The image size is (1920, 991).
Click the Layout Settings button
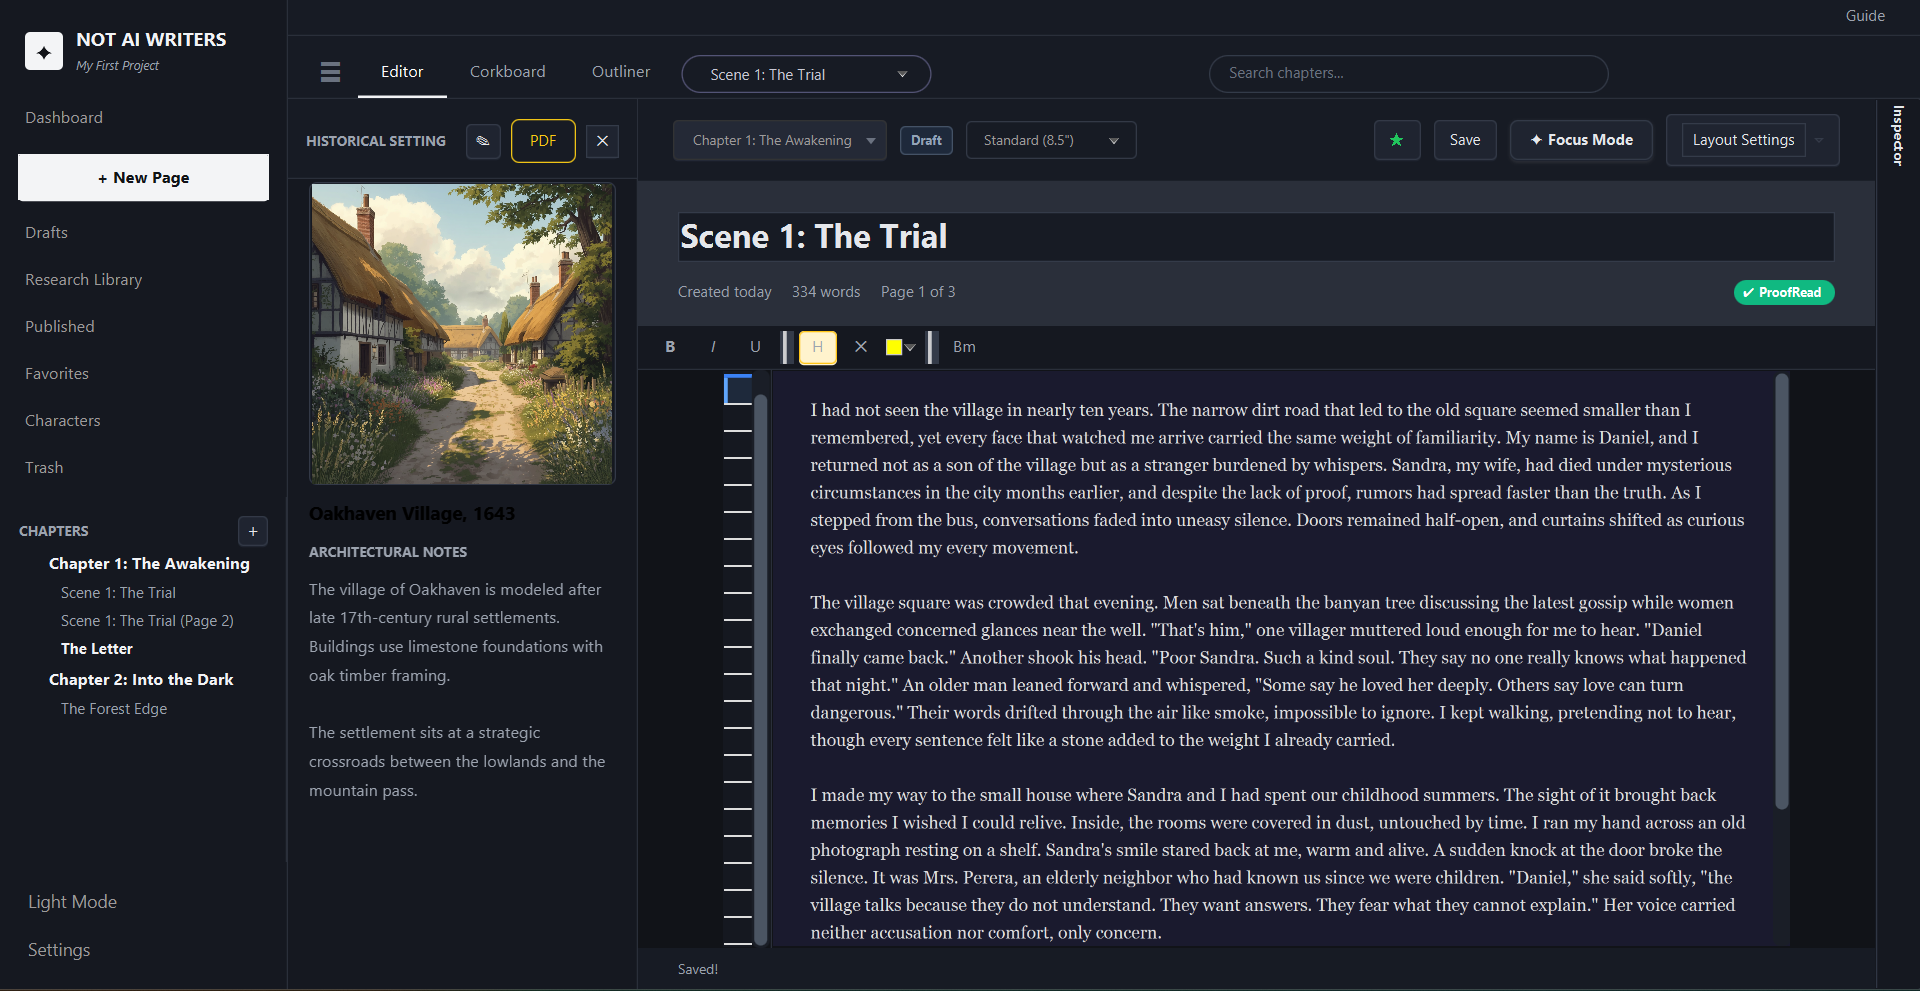1744,140
